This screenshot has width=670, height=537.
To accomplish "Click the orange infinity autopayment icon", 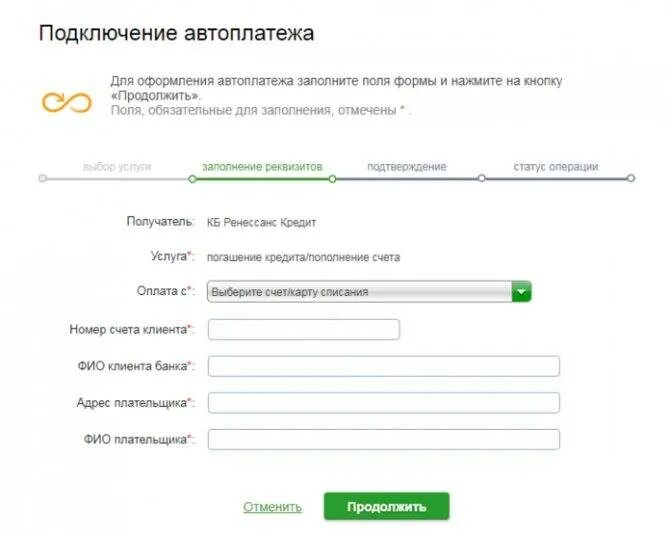I will click(67, 103).
